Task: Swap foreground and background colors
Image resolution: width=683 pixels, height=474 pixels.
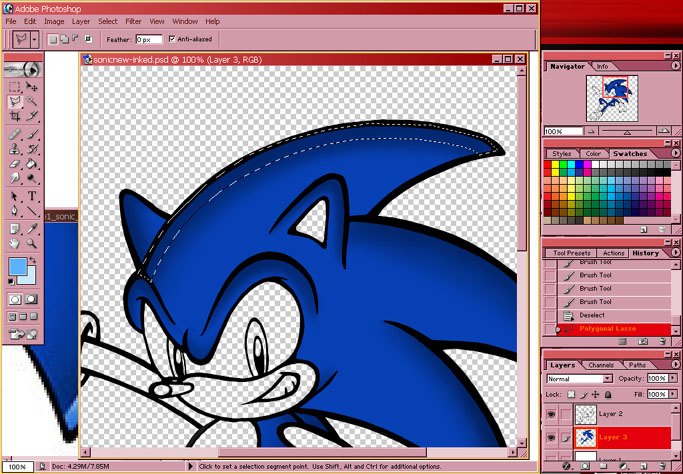Action: (x=32, y=261)
